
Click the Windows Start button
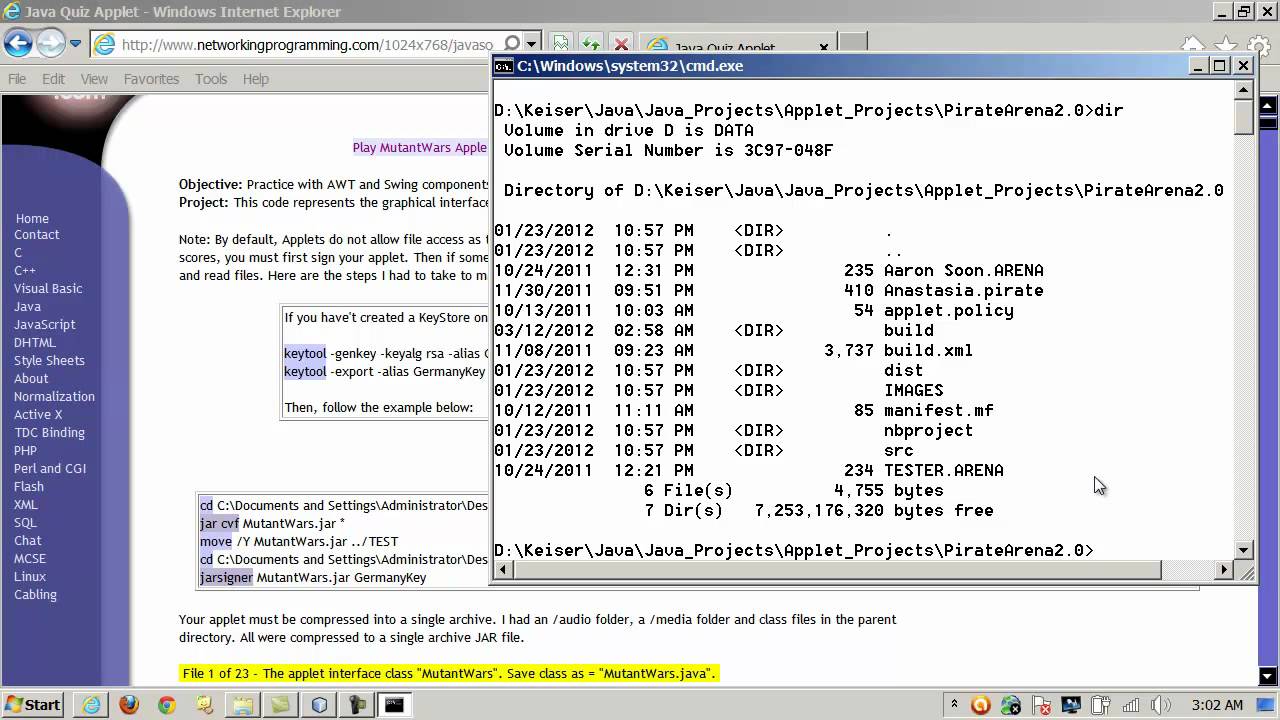31,705
